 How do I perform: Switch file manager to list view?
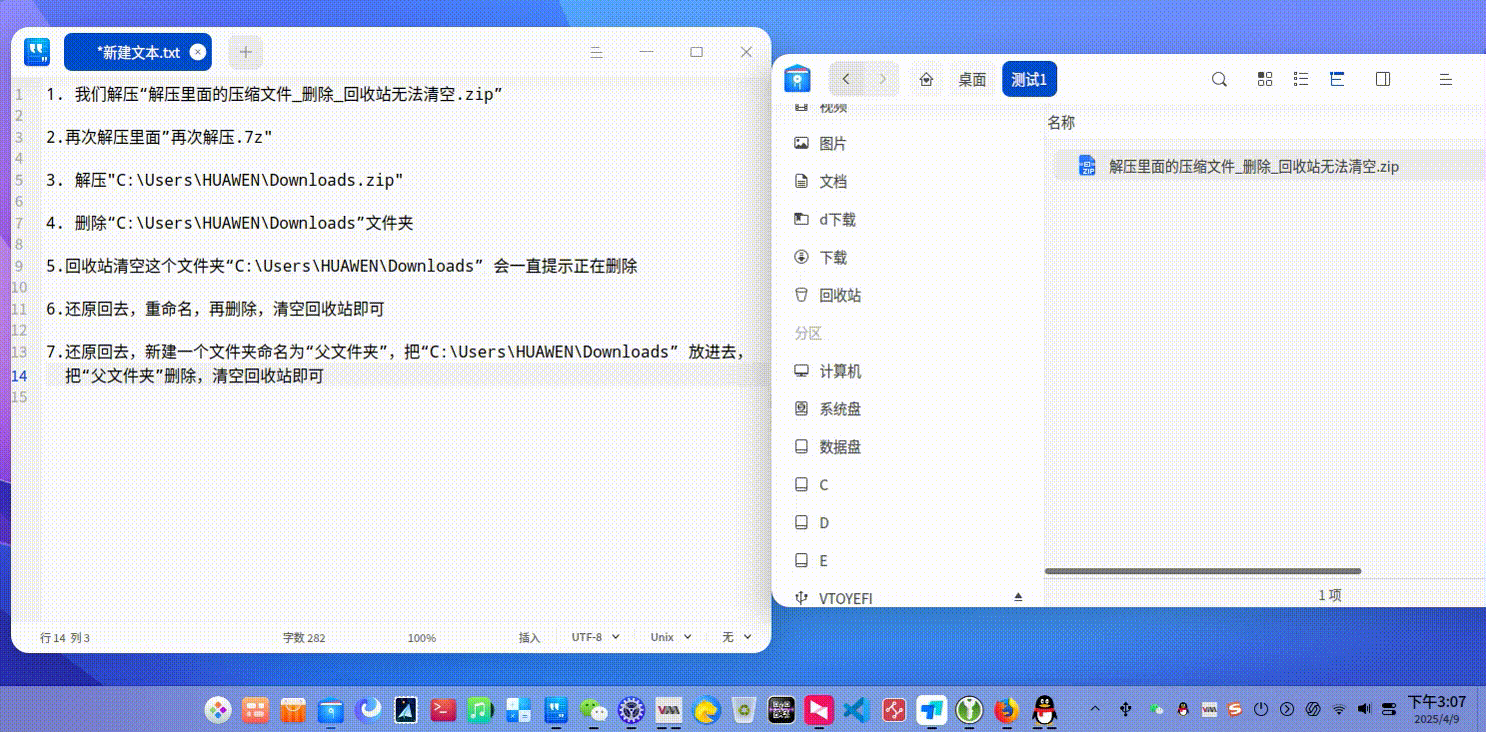[1301, 79]
